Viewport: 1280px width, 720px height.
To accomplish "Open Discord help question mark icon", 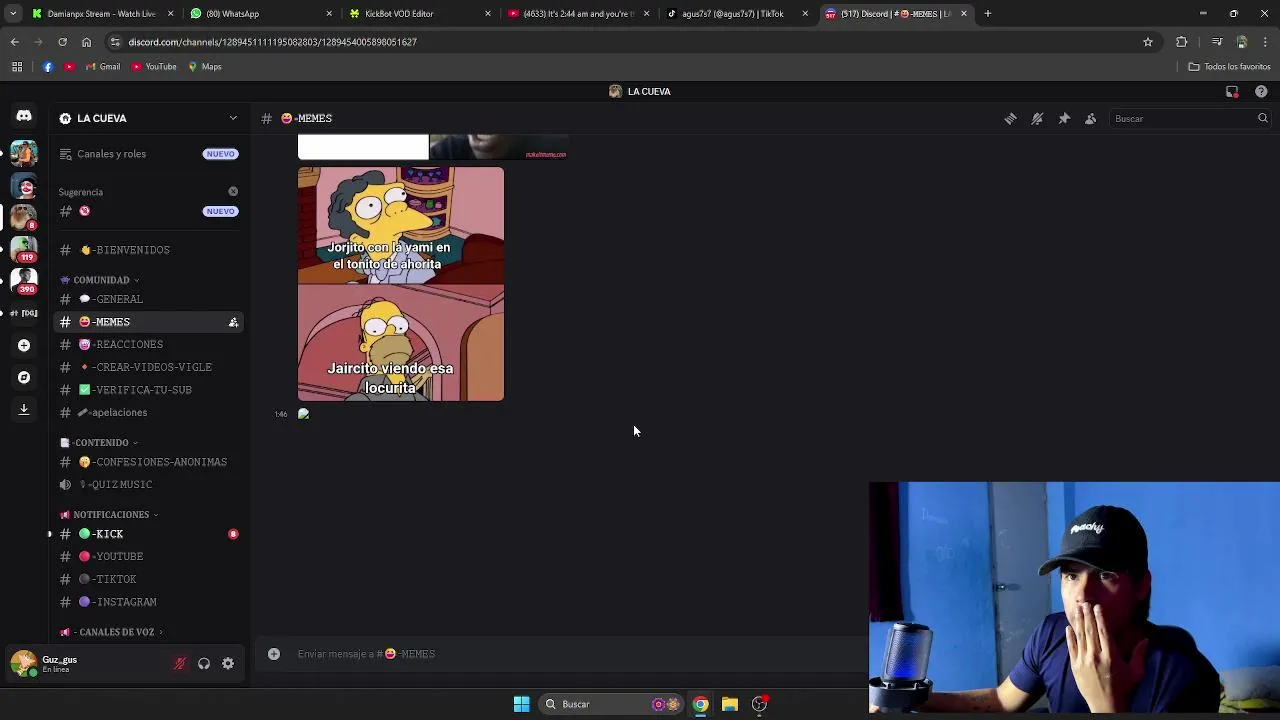I will (x=1261, y=91).
